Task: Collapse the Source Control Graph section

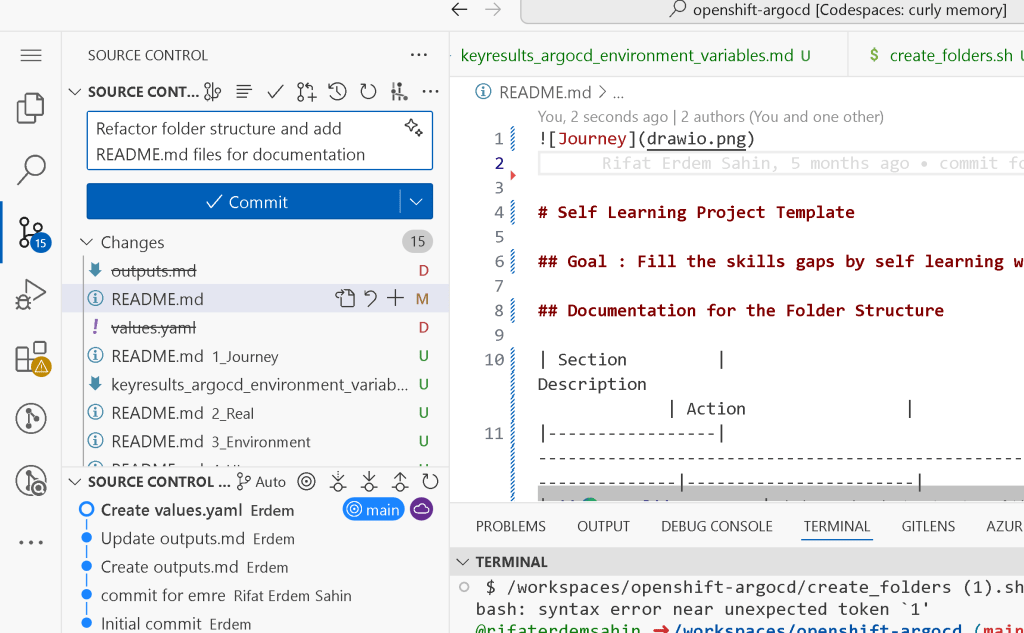Action: [x=74, y=482]
